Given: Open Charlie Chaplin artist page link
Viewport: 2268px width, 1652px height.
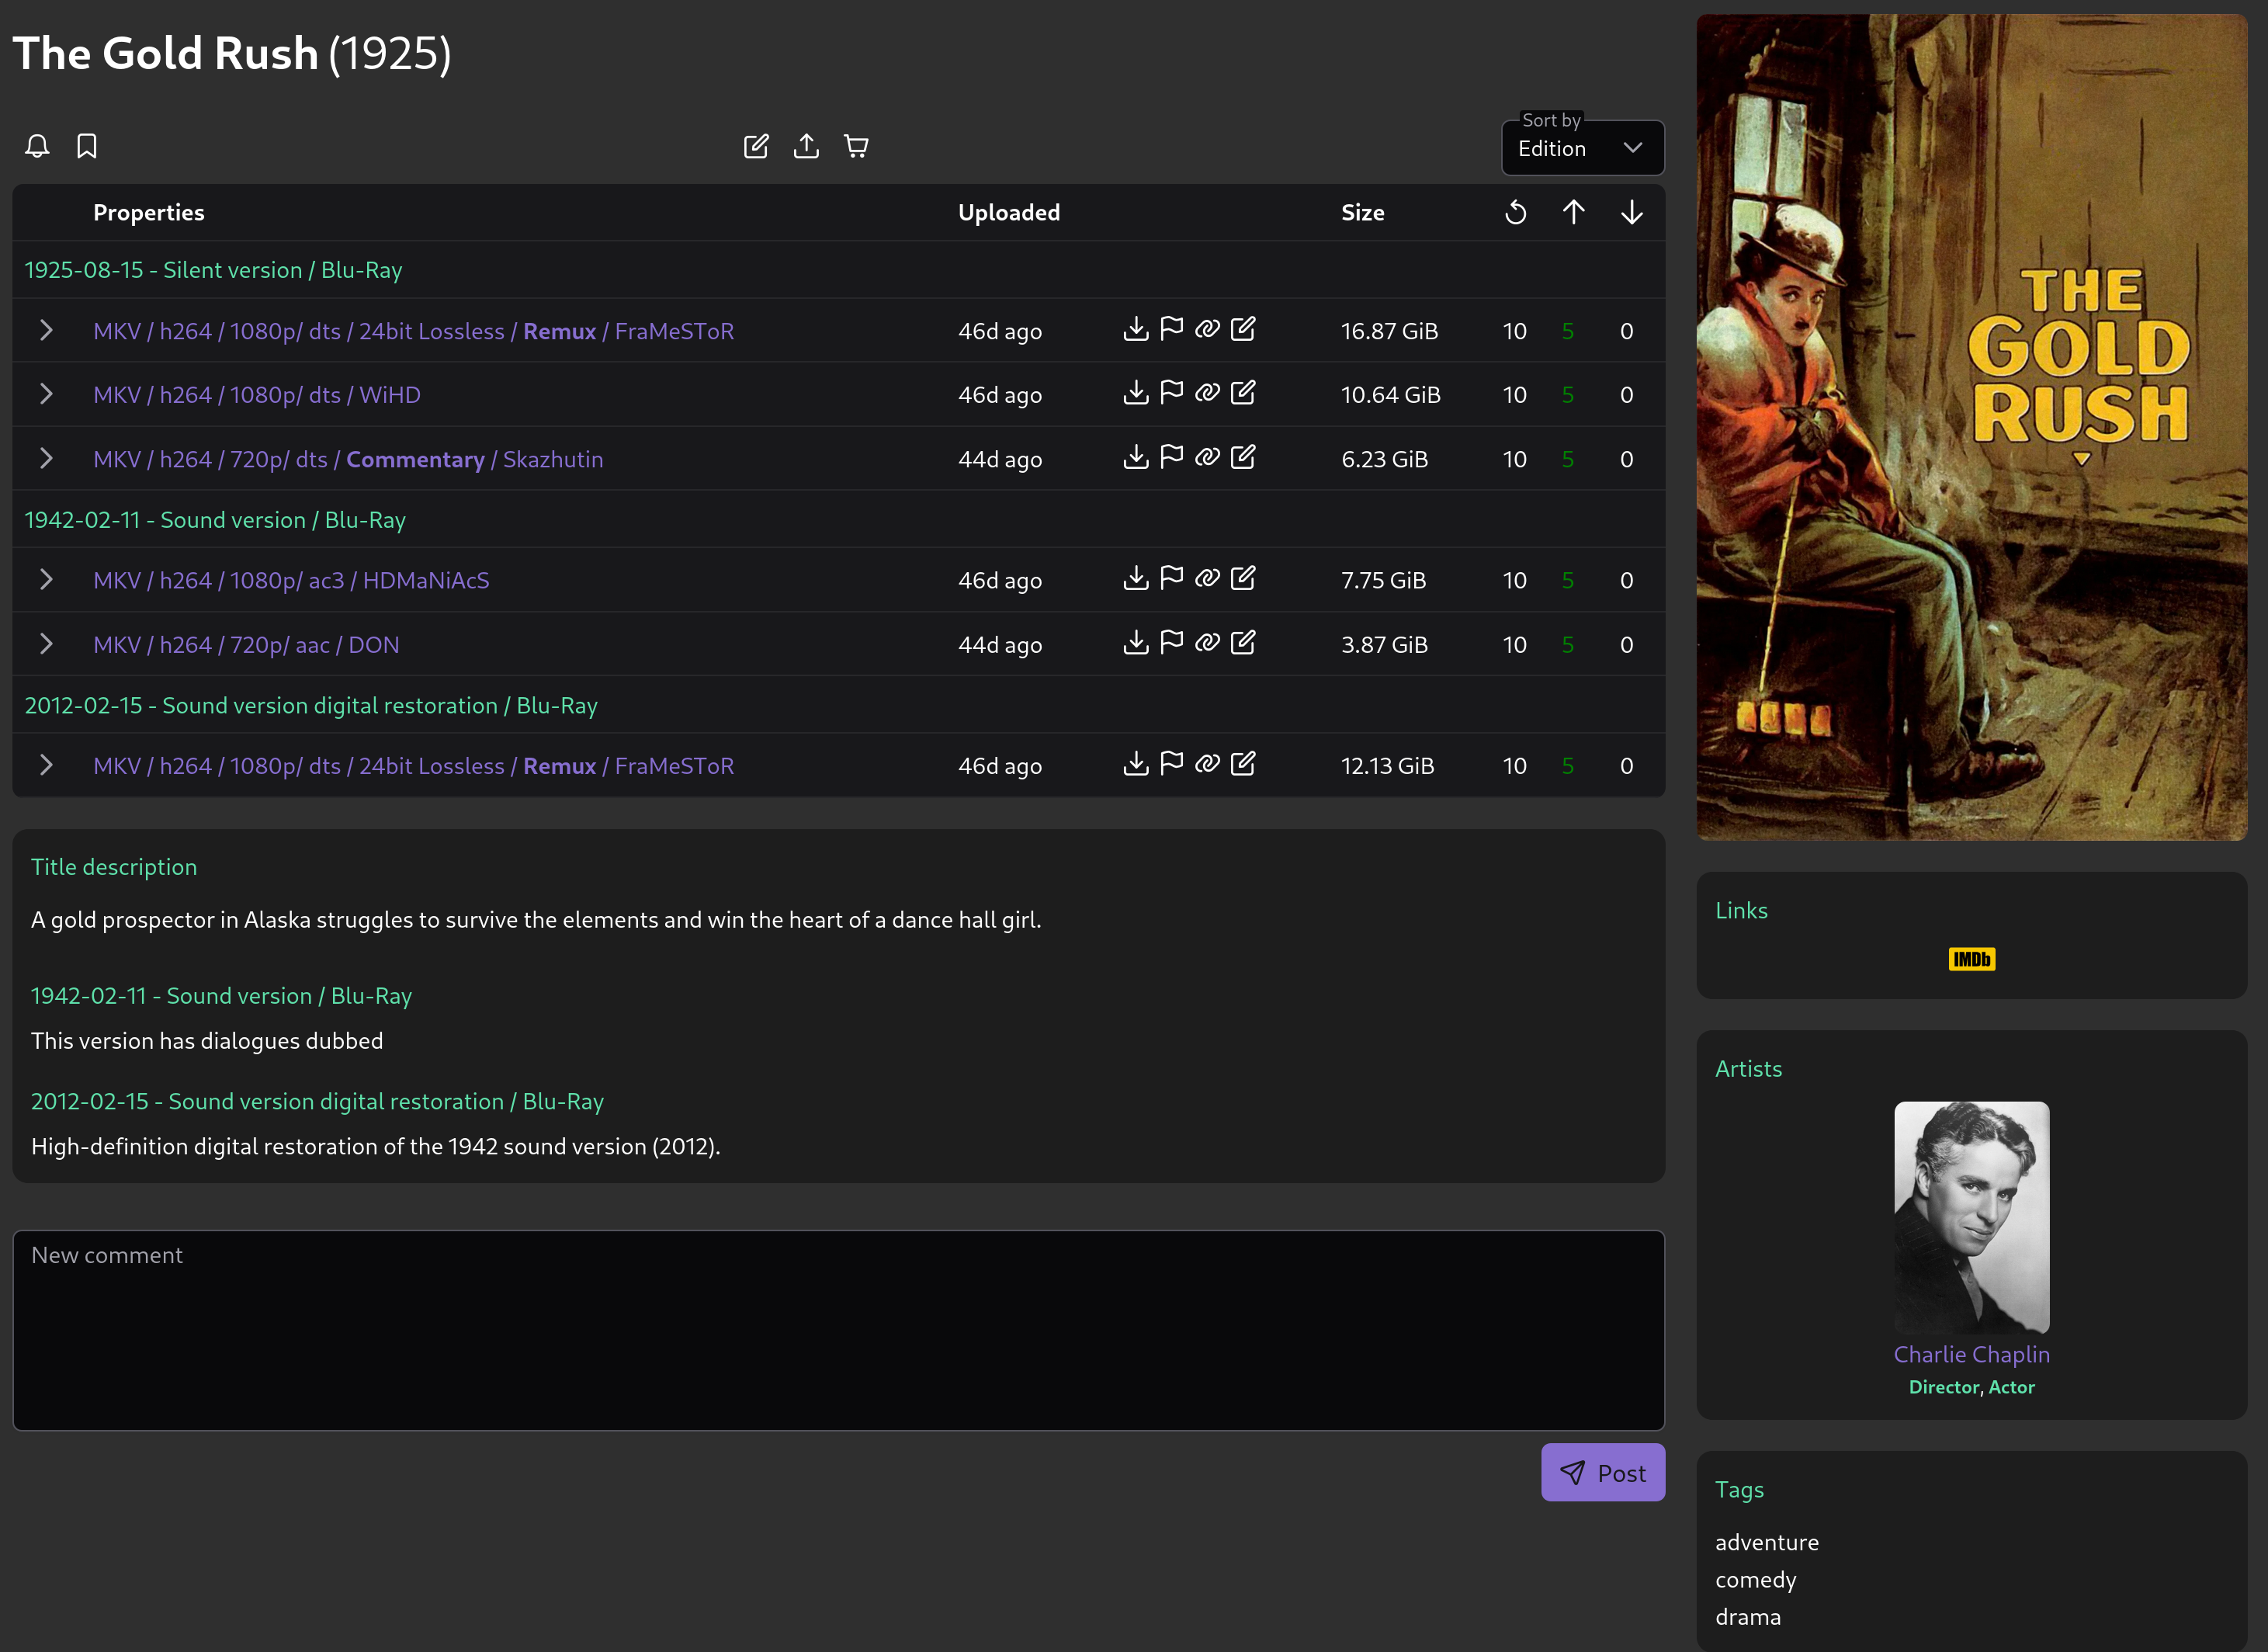Looking at the screenshot, I should click(x=1972, y=1354).
